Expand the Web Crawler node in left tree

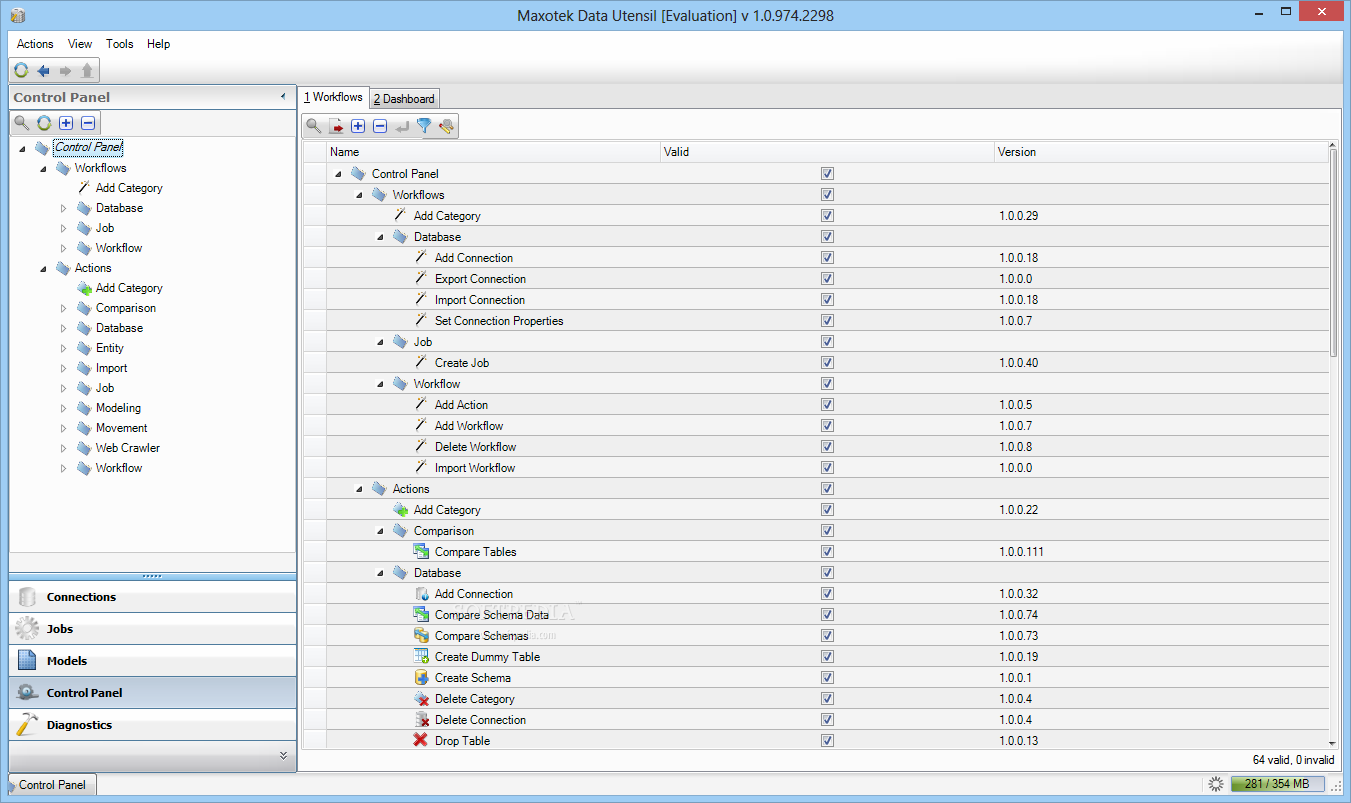pos(64,448)
